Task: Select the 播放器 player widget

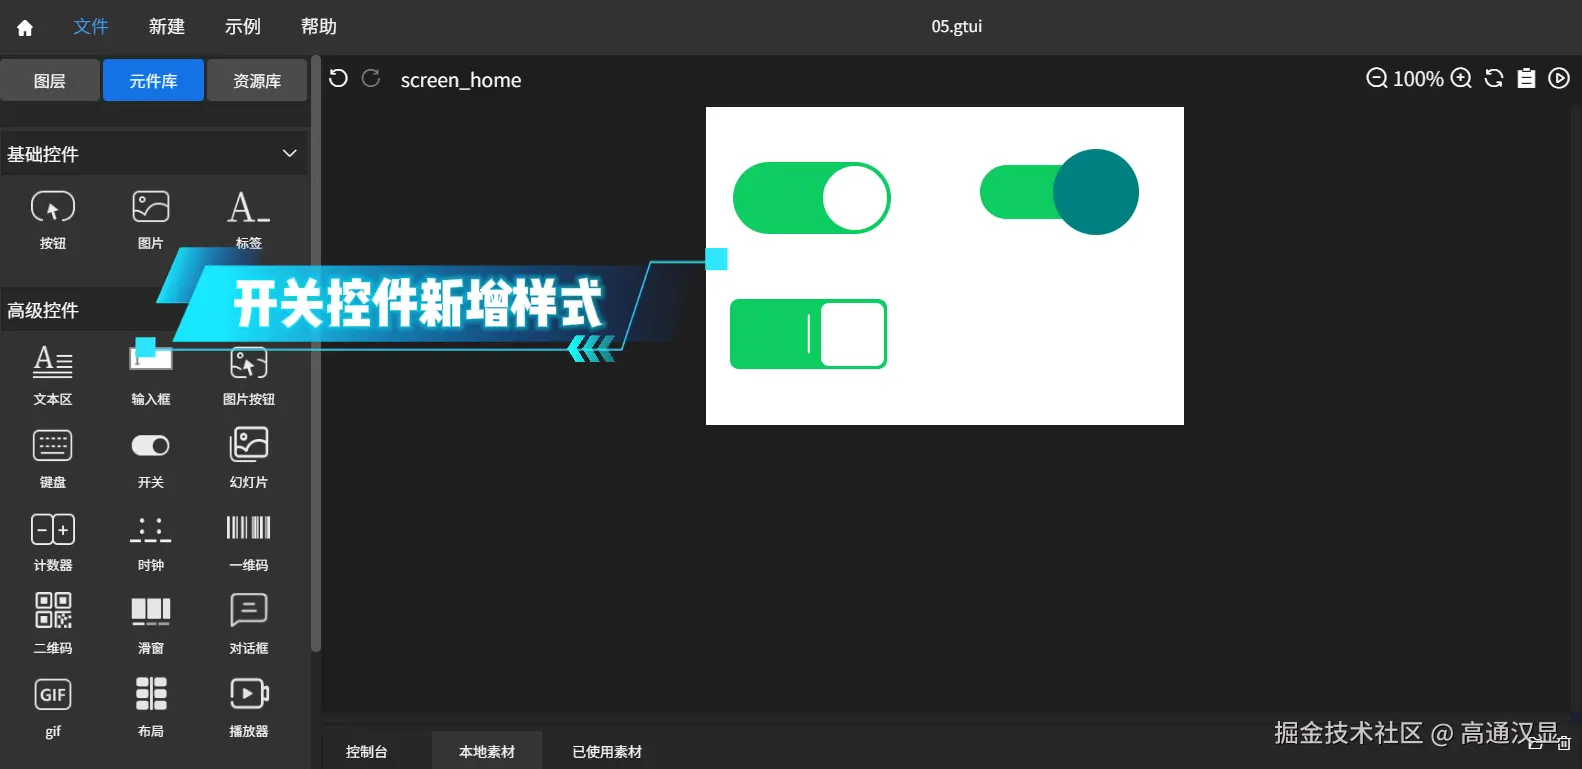Action: 249,707
